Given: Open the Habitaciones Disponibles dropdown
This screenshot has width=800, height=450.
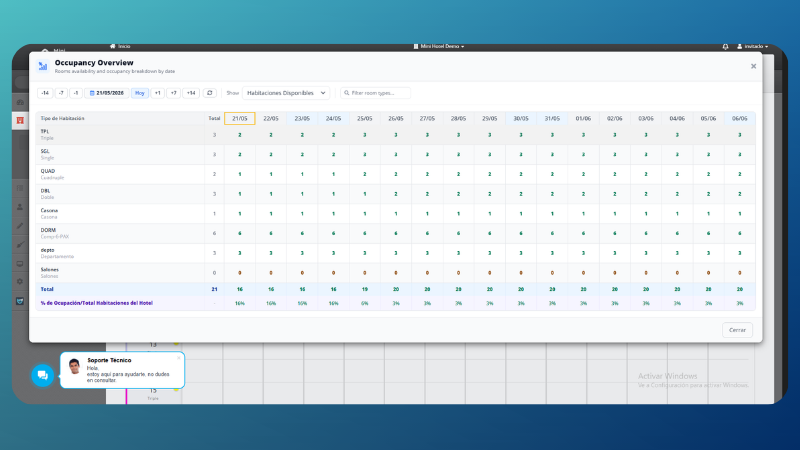Looking at the screenshot, I should (286, 93).
